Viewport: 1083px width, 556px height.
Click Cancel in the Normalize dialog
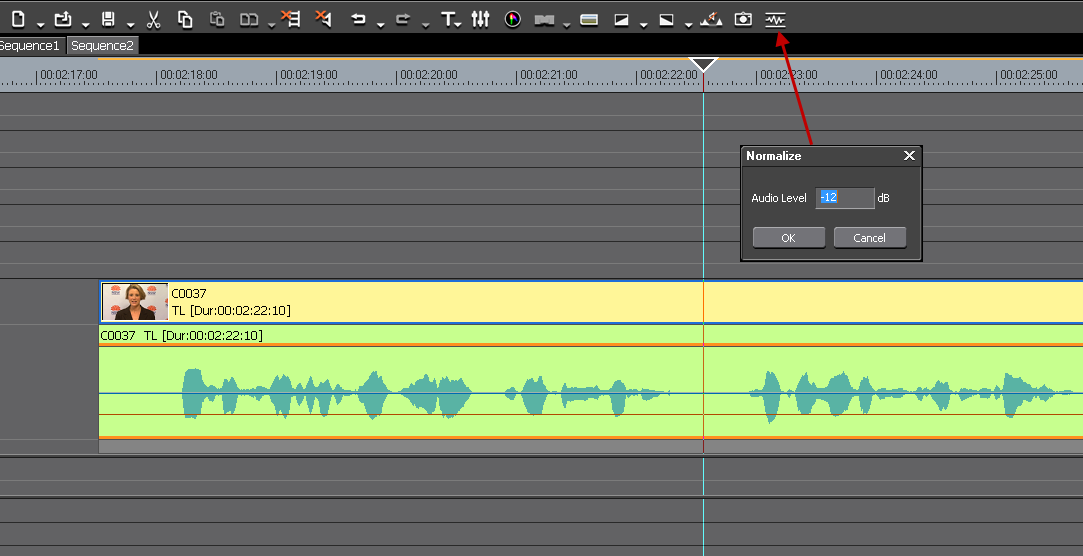coord(870,238)
